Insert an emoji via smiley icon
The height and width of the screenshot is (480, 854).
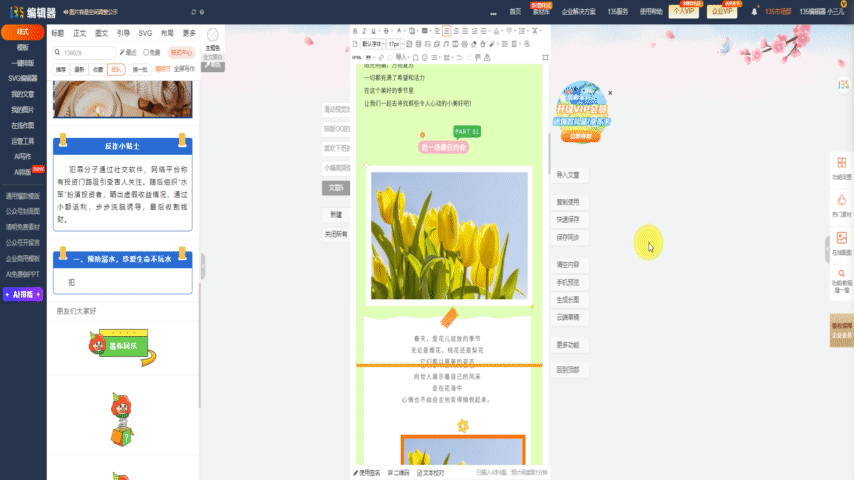pyautogui.click(x=425, y=58)
